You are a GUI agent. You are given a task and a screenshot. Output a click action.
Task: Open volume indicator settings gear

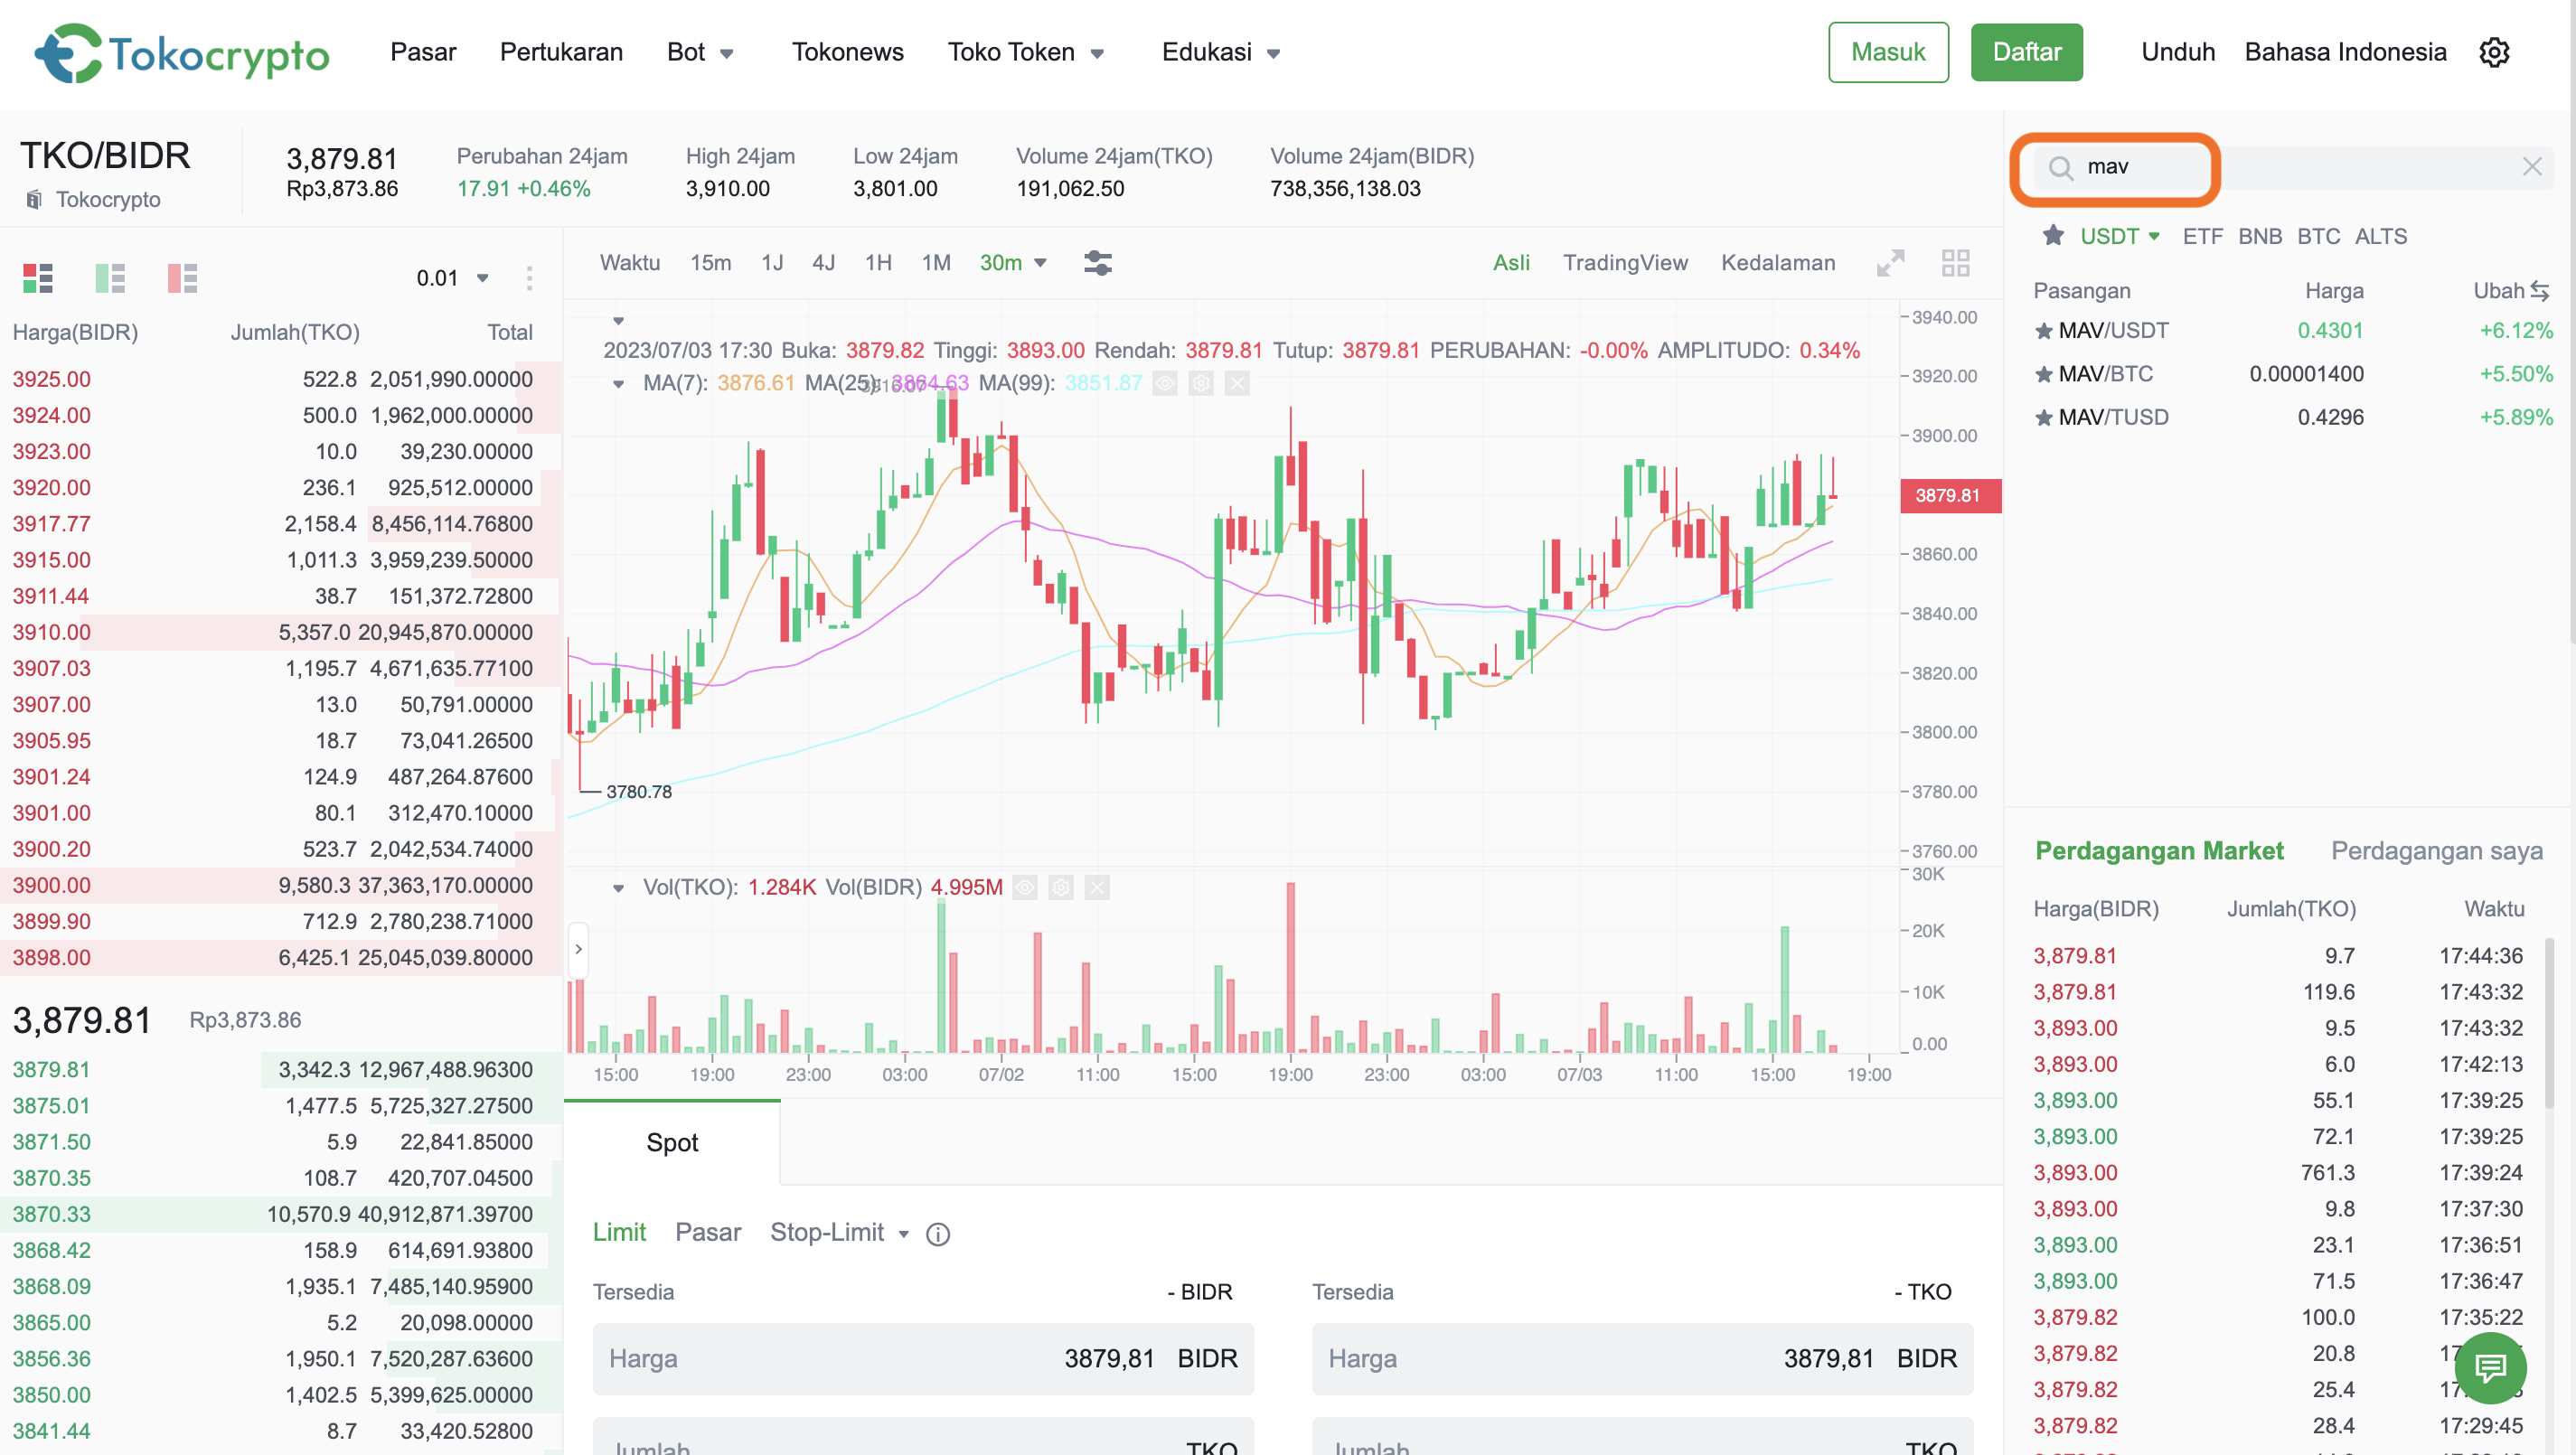[1061, 887]
